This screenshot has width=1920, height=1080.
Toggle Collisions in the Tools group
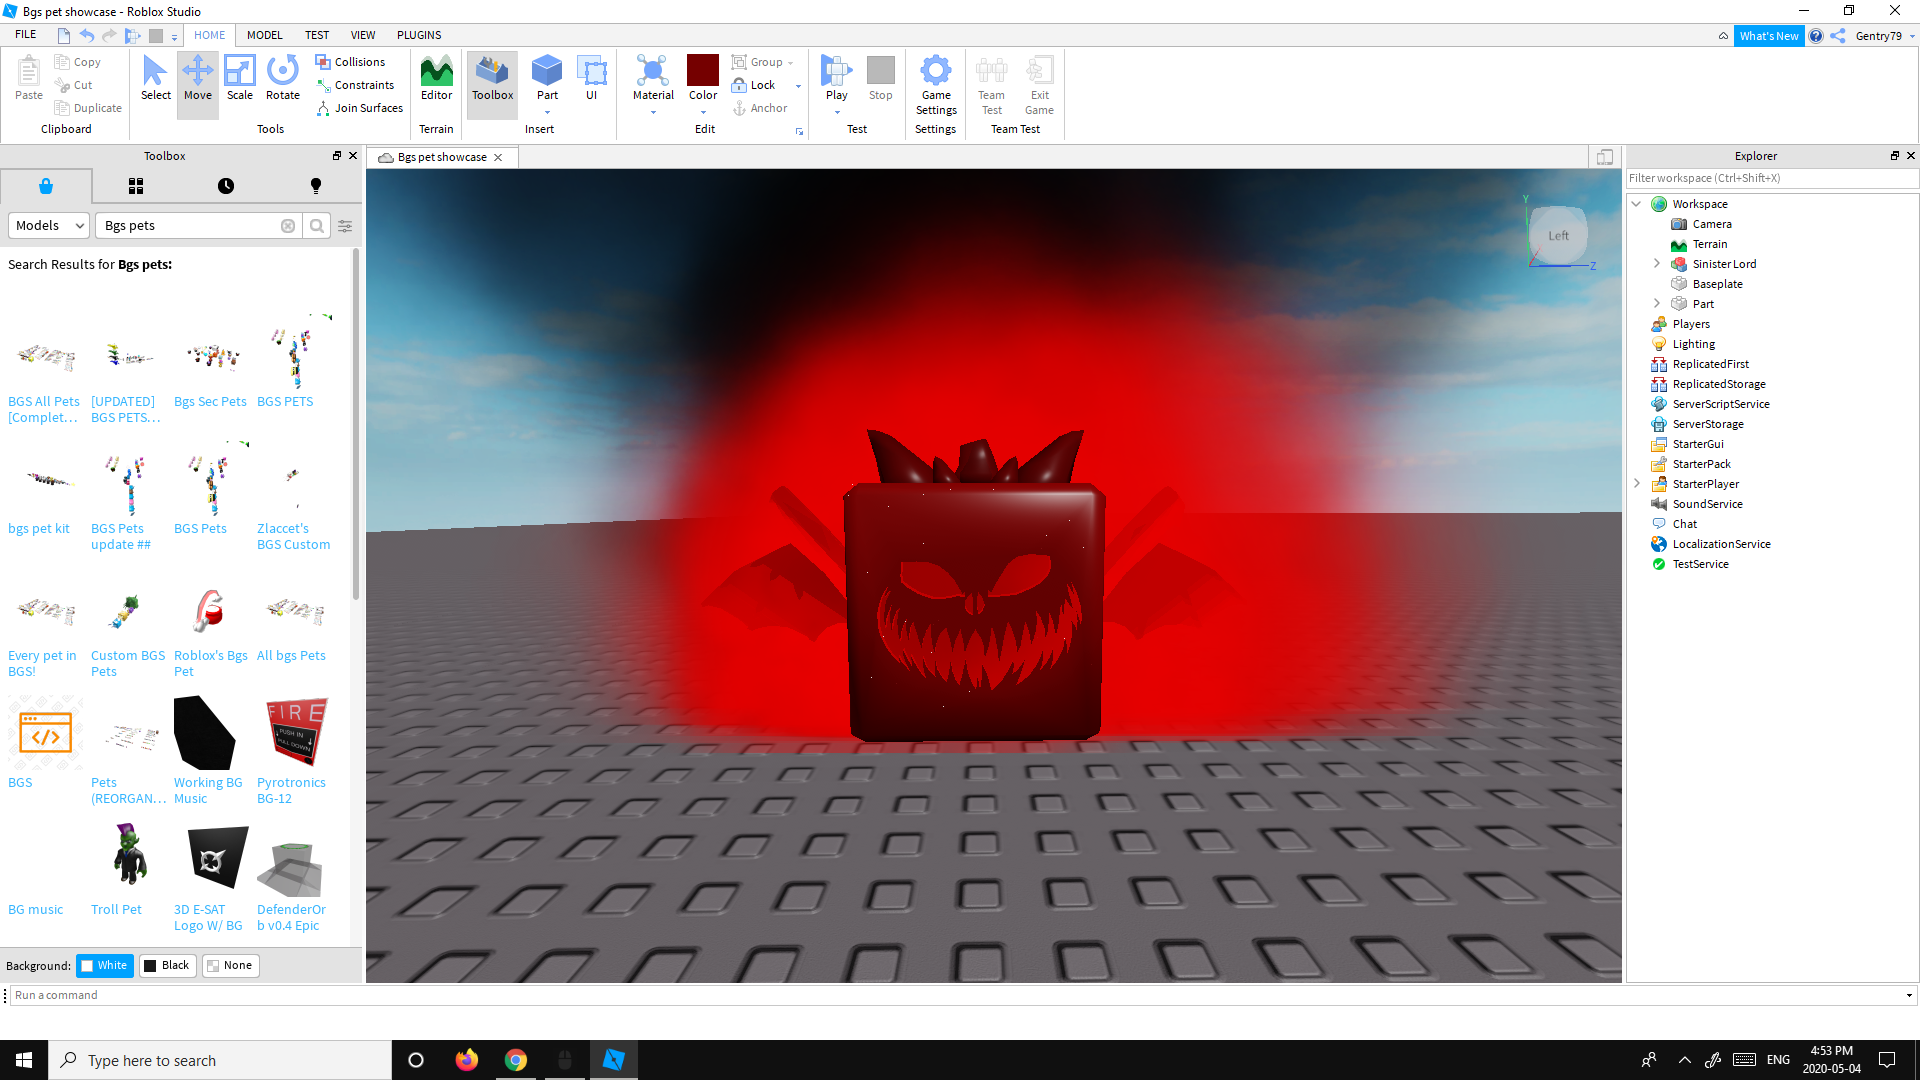(350, 62)
